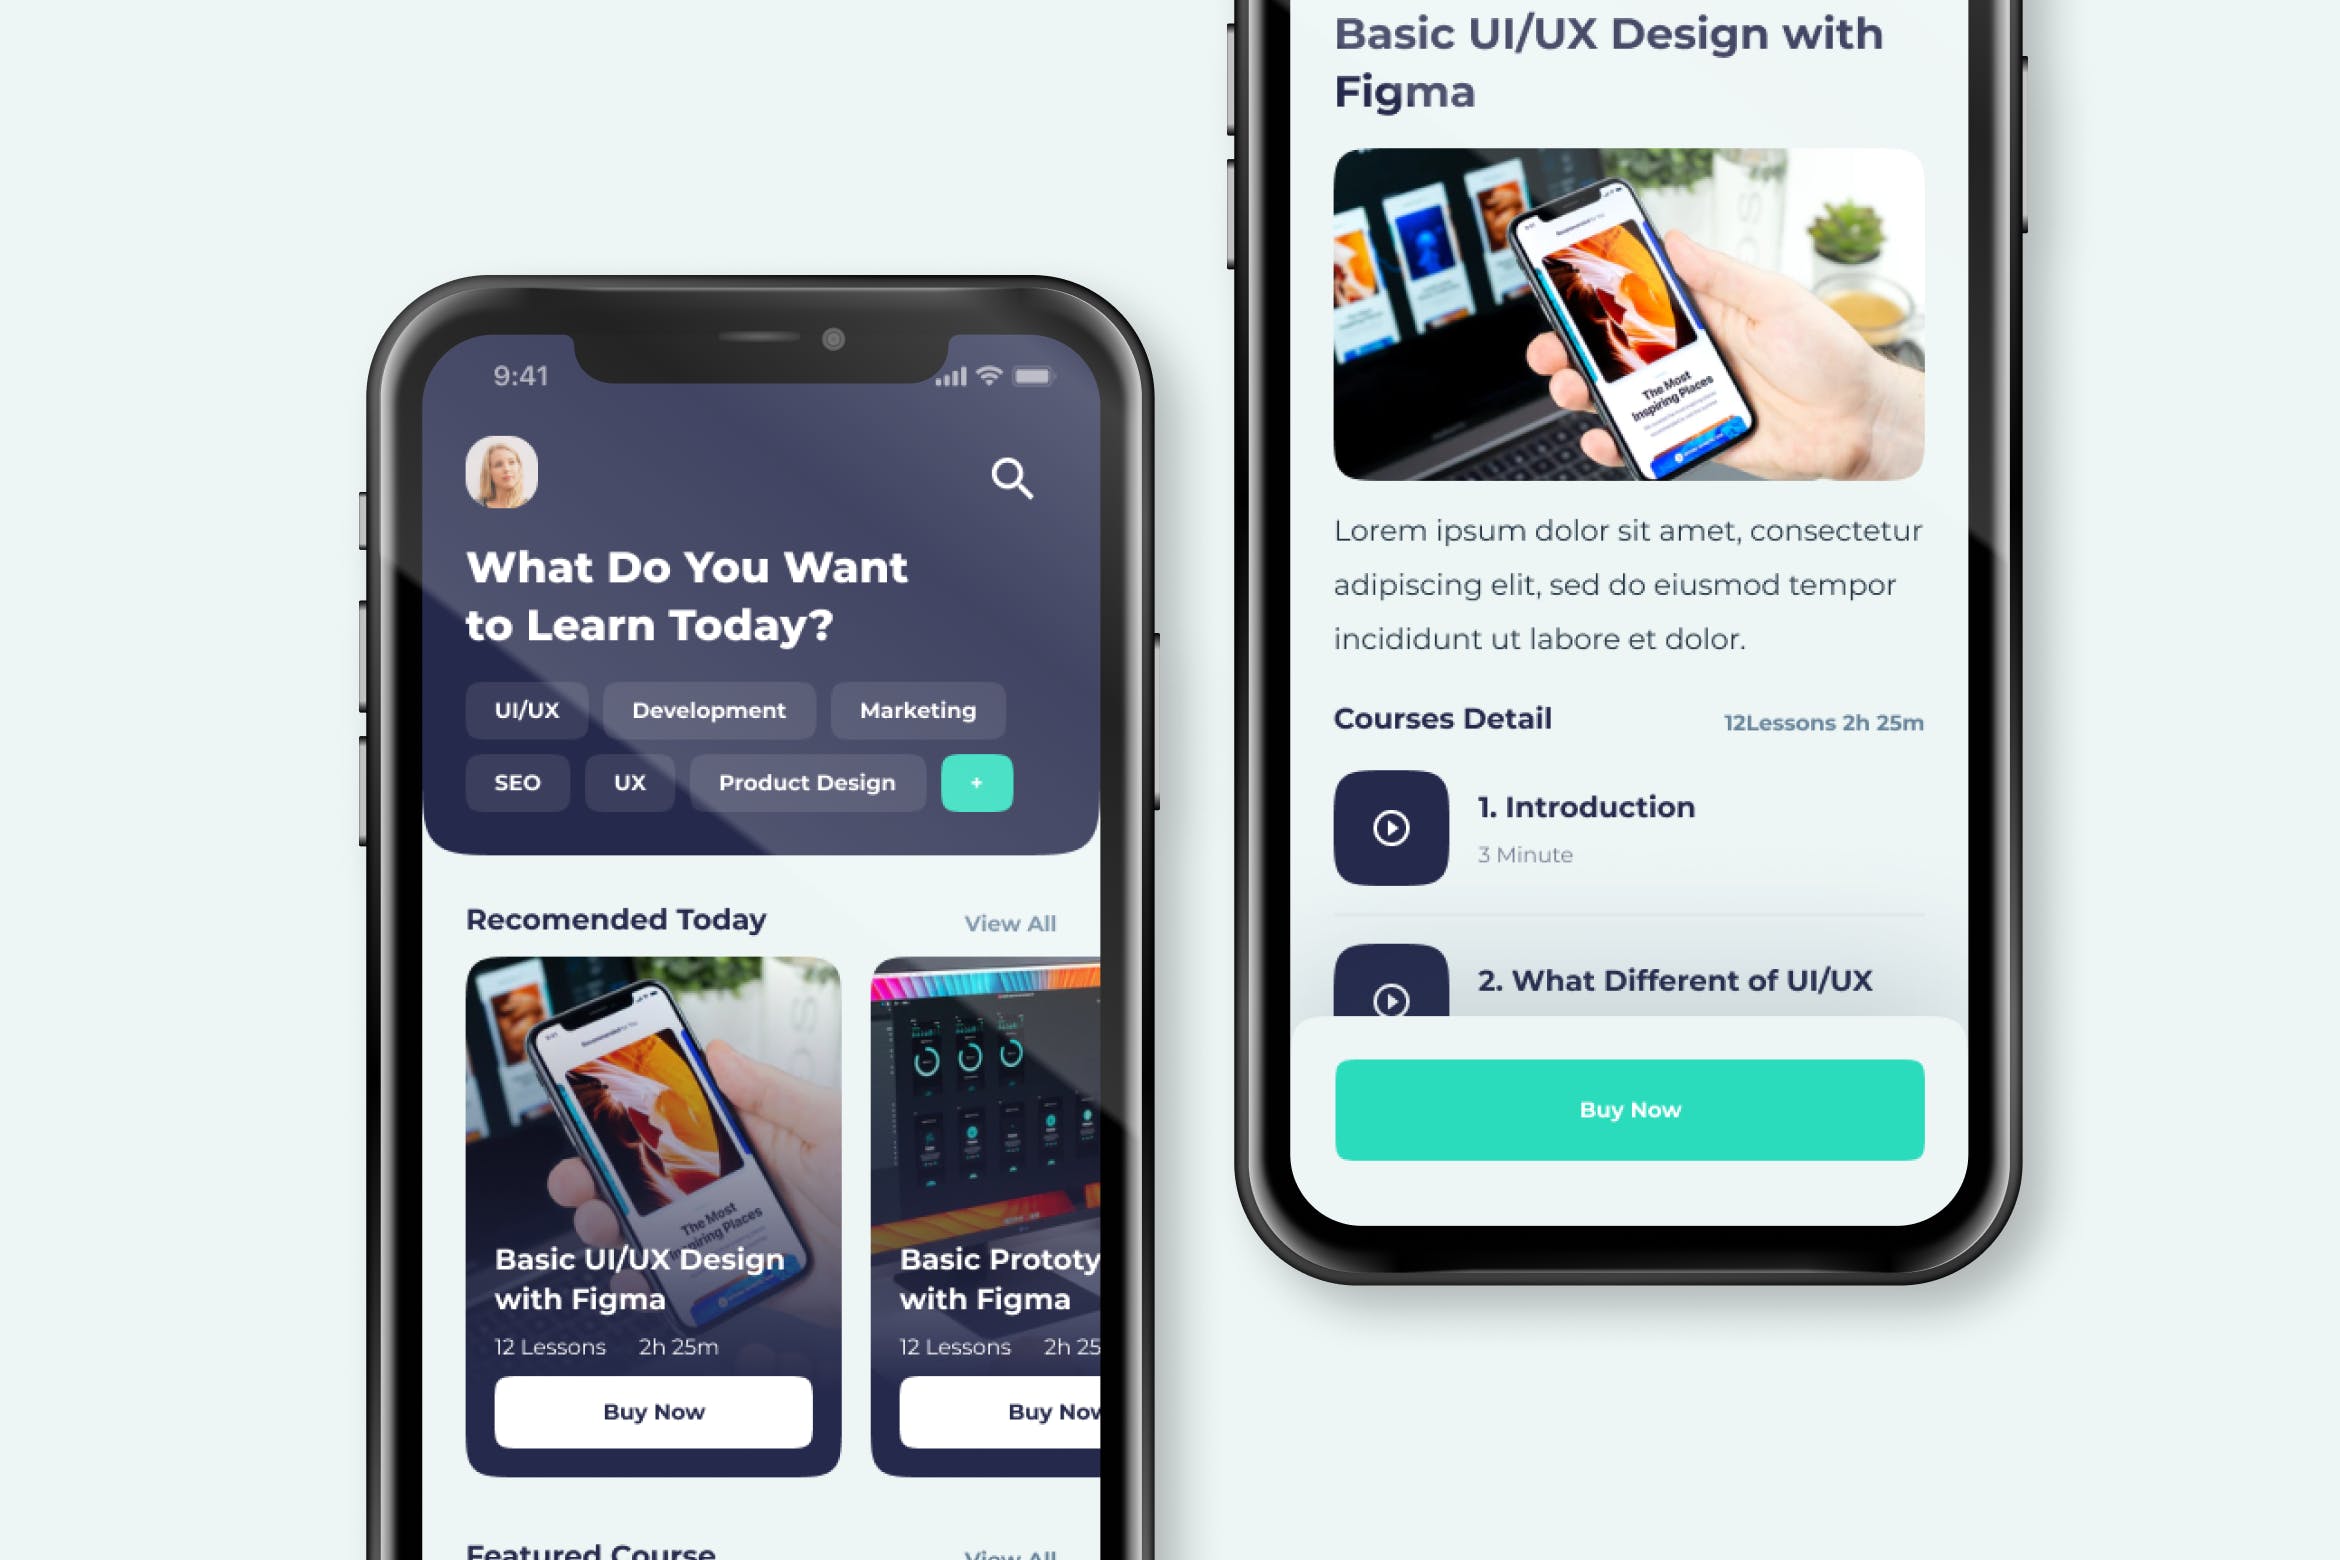The height and width of the screenshot is (1560, 2340).
Task: Tap the user profile avatar icon
Action: pos(501,472)
